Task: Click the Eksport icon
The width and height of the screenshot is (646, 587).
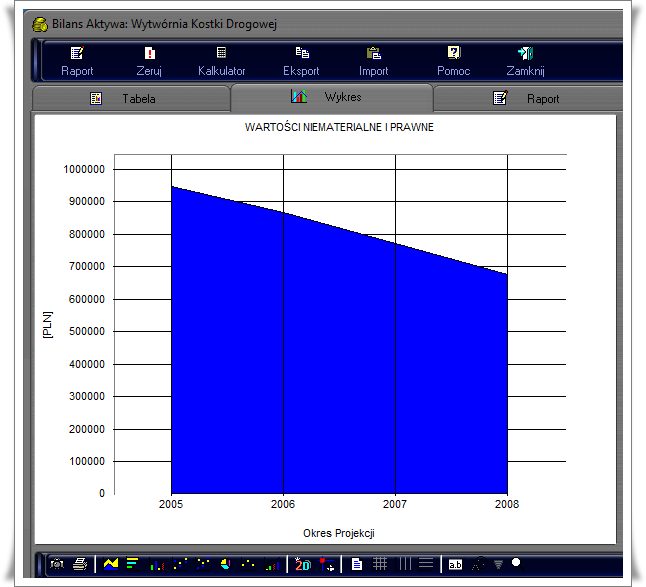Action: point(301,61)
